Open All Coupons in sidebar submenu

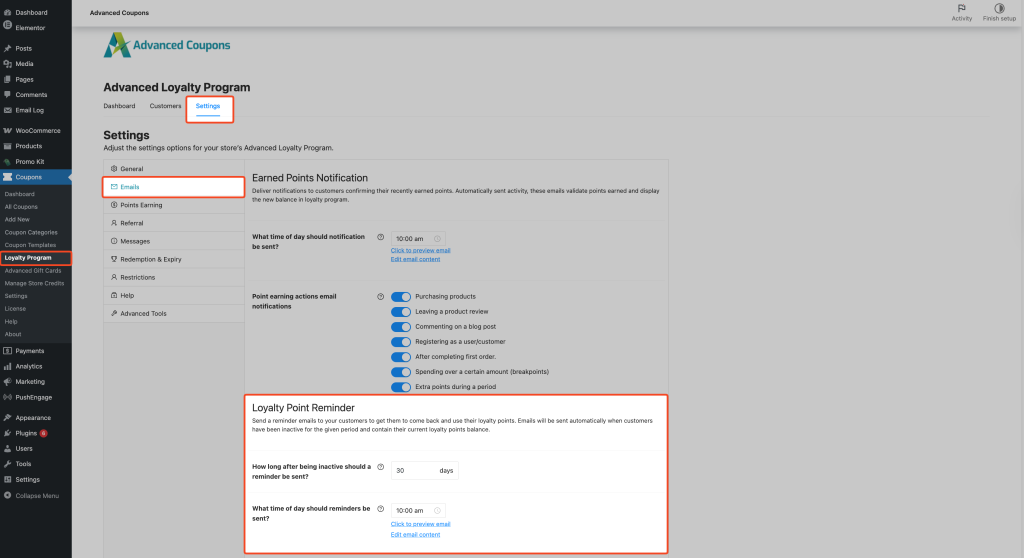(21, 206)
